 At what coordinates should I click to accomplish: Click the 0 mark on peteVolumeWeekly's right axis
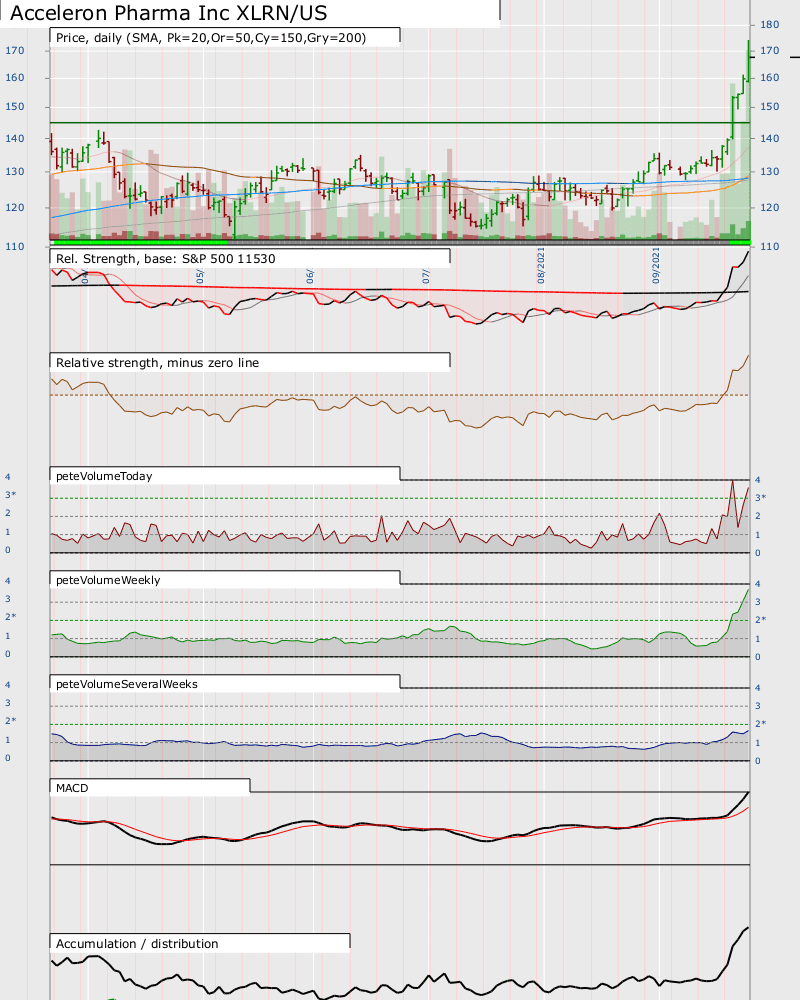tap(758, 657)
